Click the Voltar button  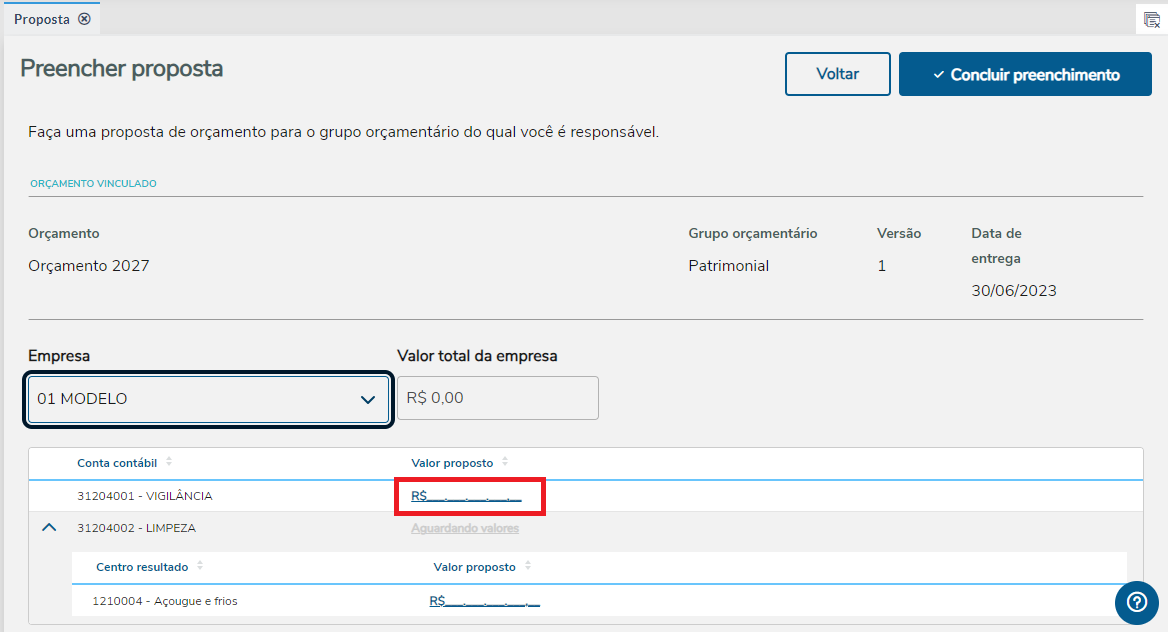coord(837,75)
